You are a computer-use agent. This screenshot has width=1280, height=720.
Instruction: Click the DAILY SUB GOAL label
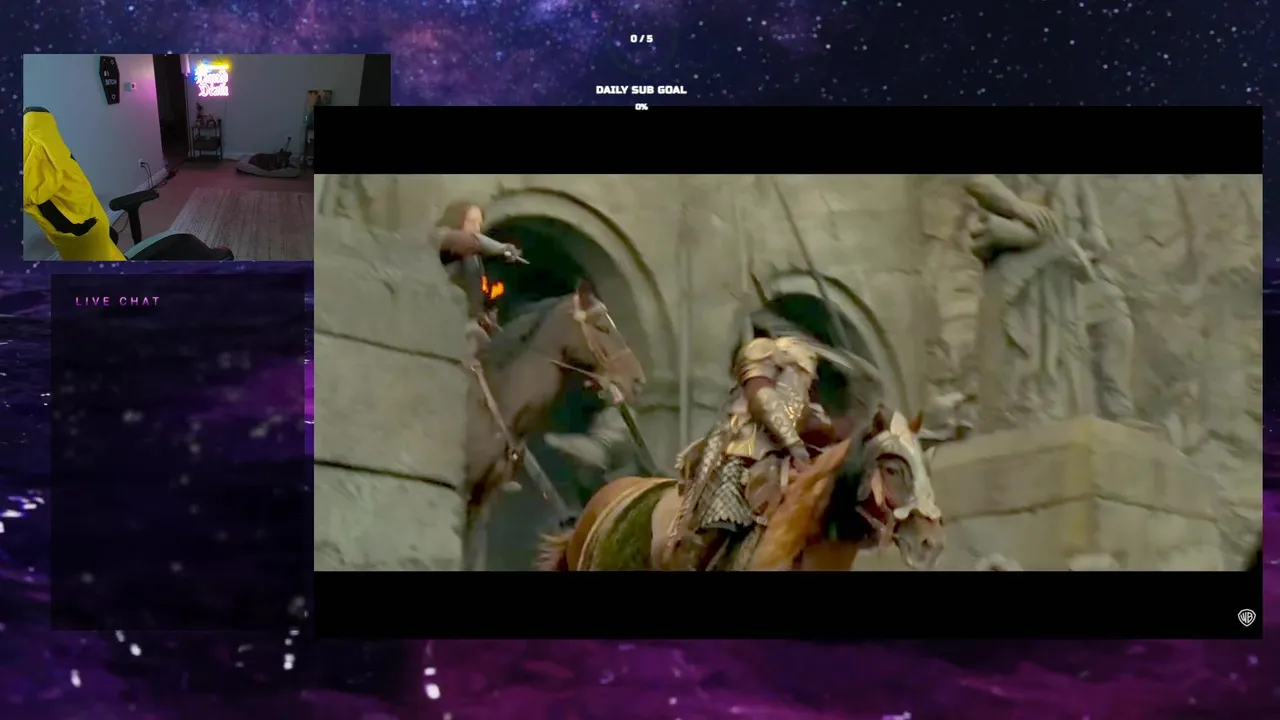coord(641,90)
